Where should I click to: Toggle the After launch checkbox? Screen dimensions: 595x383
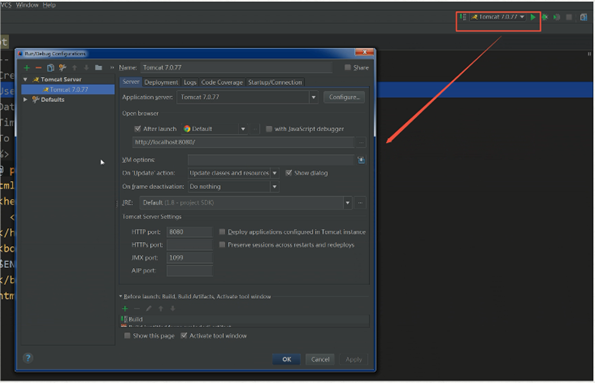tap(137, 129)
